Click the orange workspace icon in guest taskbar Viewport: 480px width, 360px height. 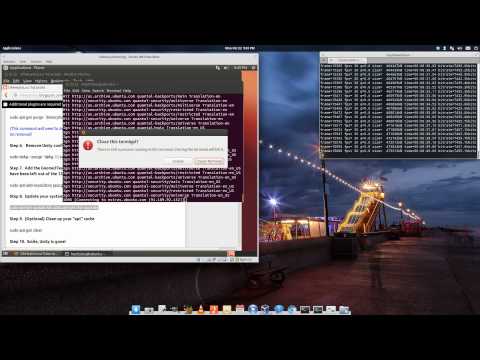[231, 254]
